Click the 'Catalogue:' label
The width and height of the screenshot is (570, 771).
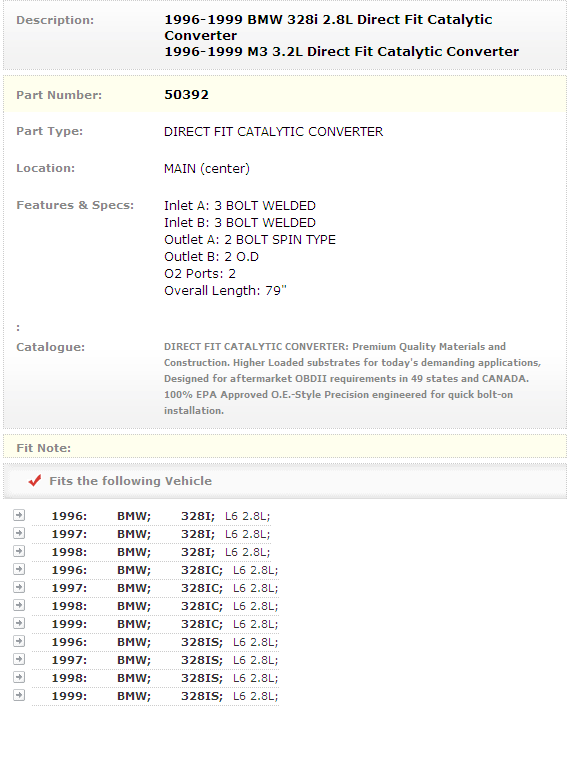tap(51, 347)
